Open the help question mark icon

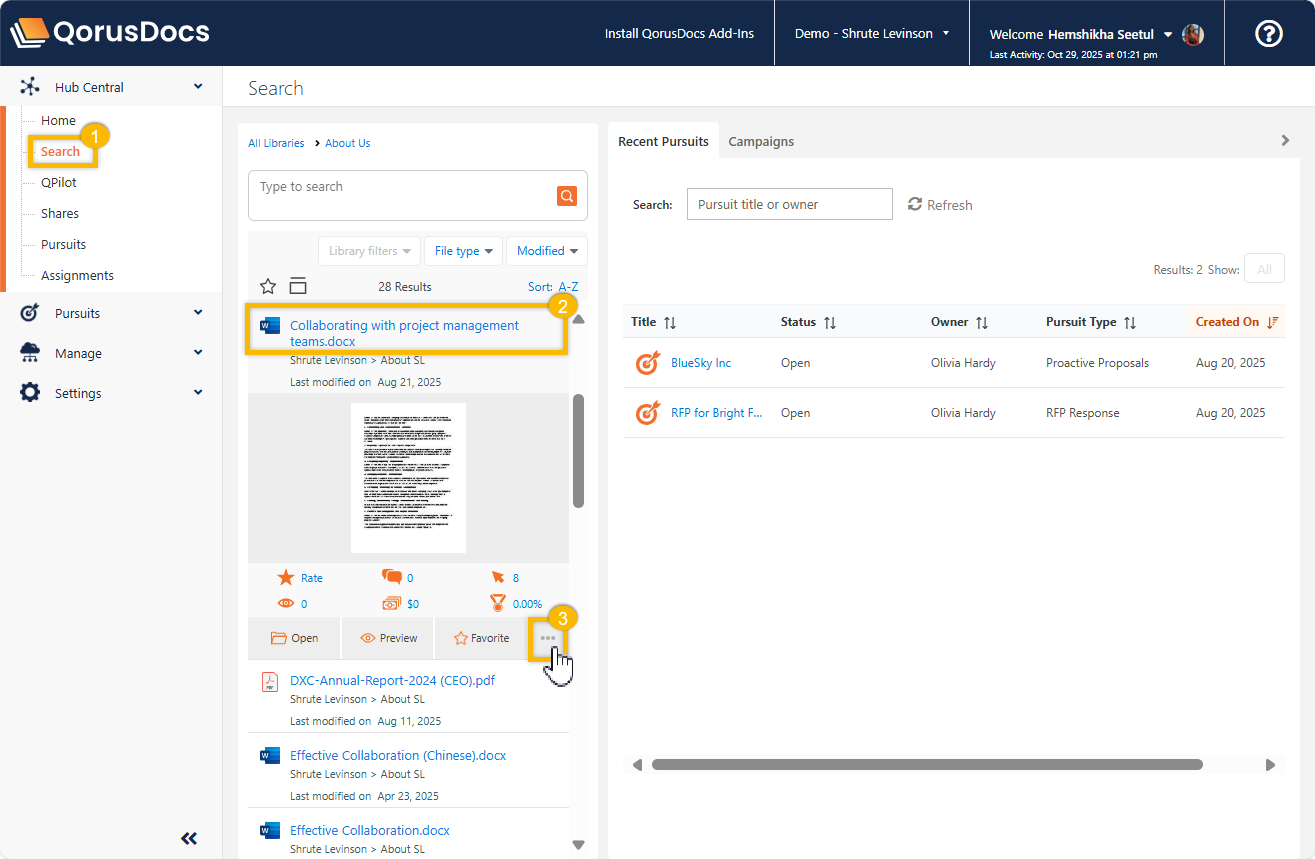click(x=1268, y=33)
